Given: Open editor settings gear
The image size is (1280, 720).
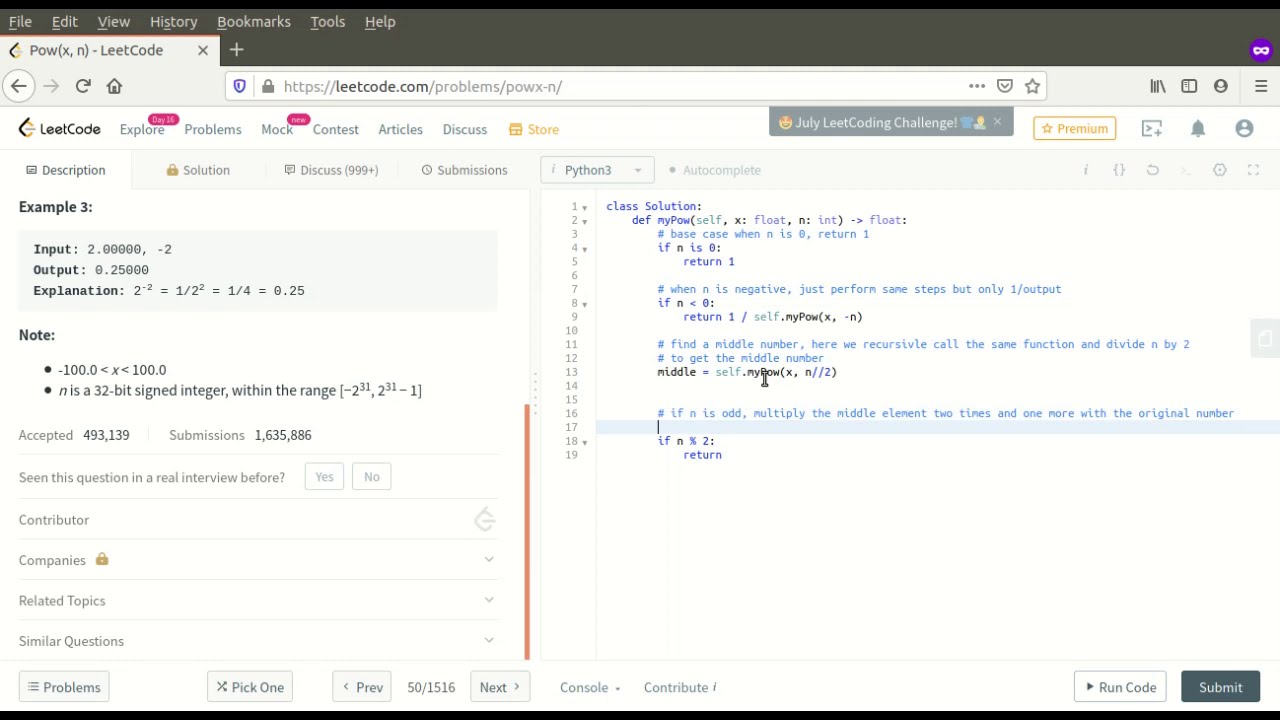Looking at the screenshot, I should tap(1220, 170).
